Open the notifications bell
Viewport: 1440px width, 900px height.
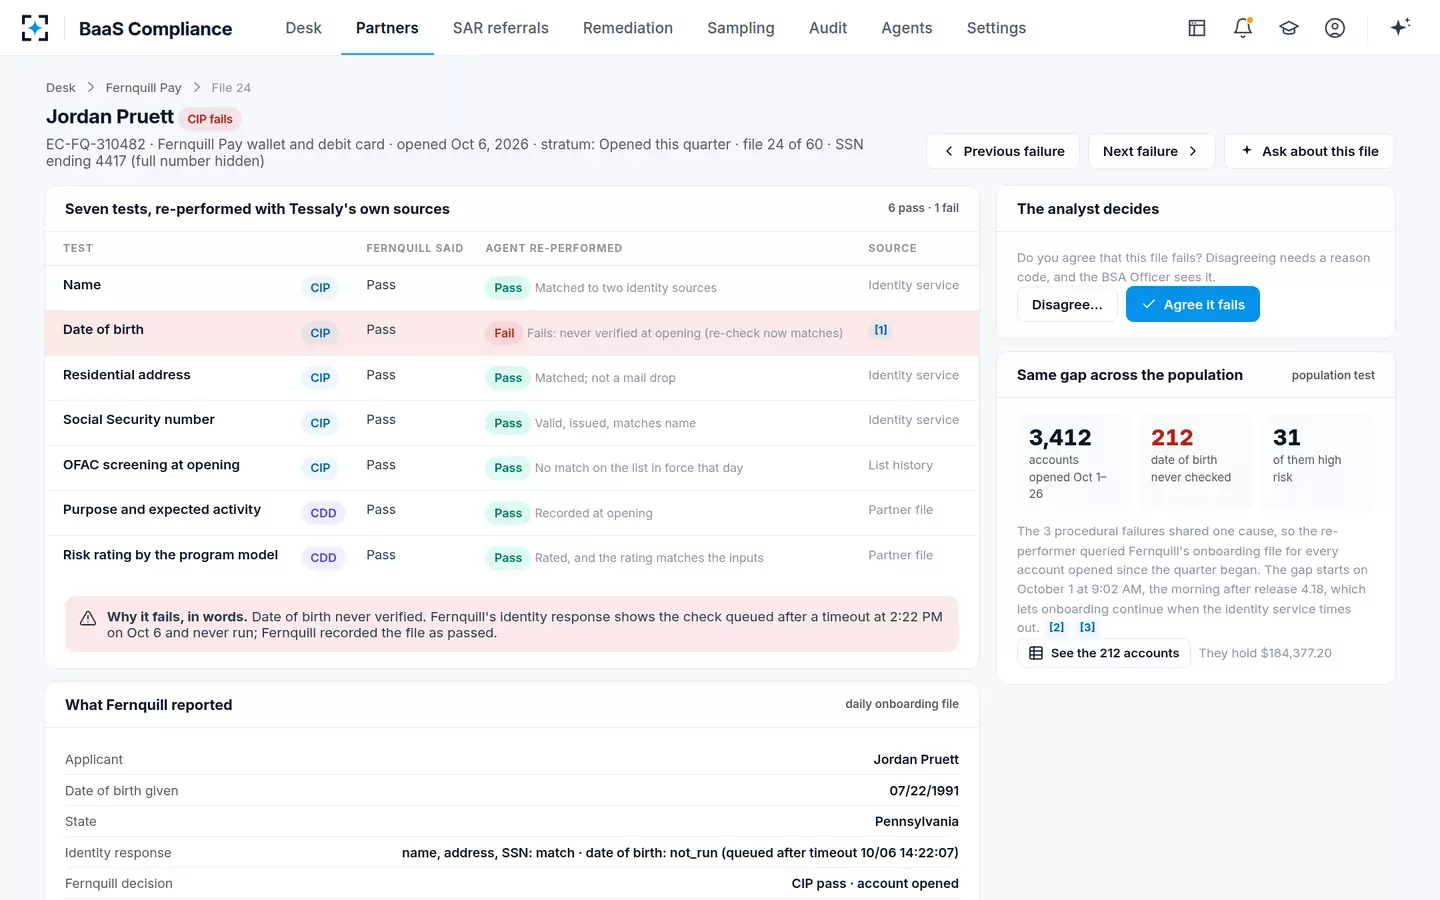[x=1243, y=28]
